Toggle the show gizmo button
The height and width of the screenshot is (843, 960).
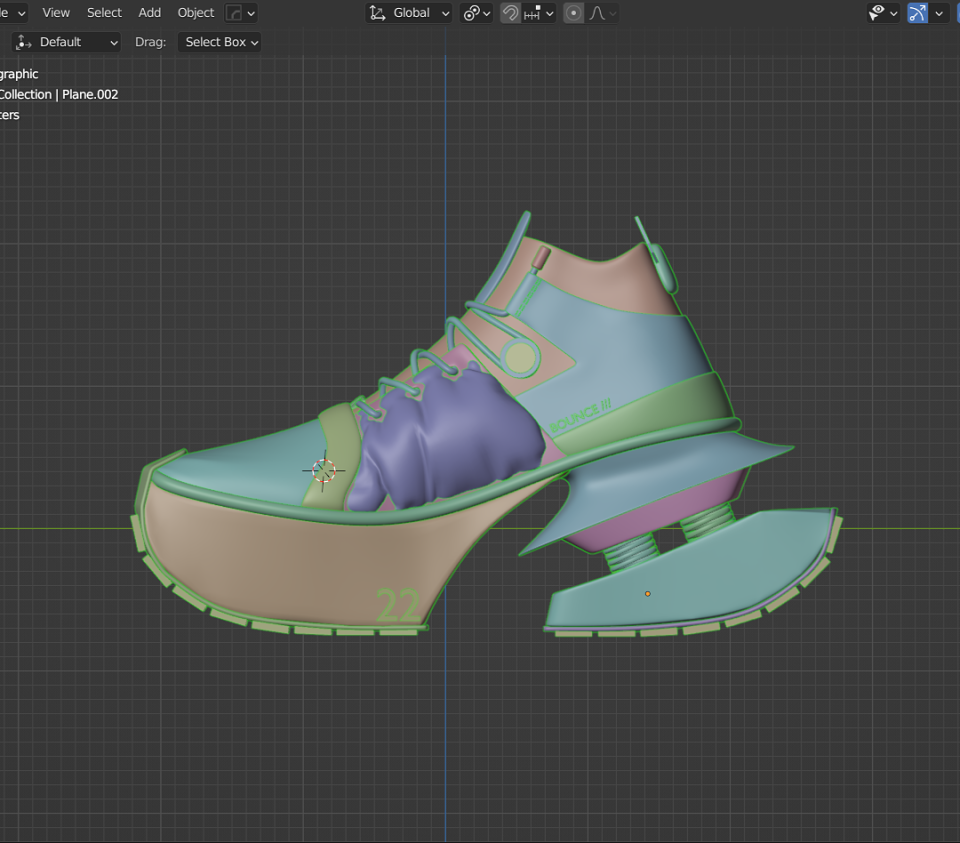click(x=917, y=13)
